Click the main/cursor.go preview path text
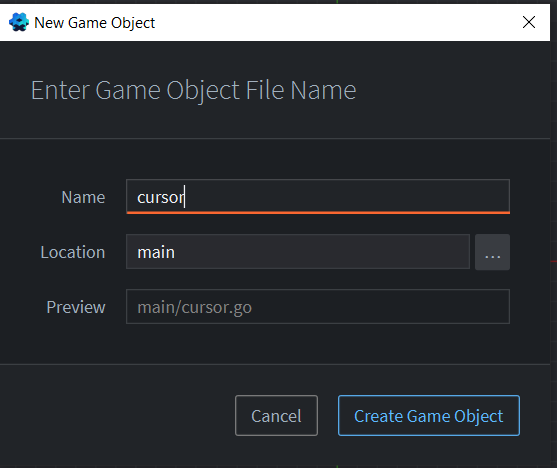557x468 pixels. pos(195,308)
